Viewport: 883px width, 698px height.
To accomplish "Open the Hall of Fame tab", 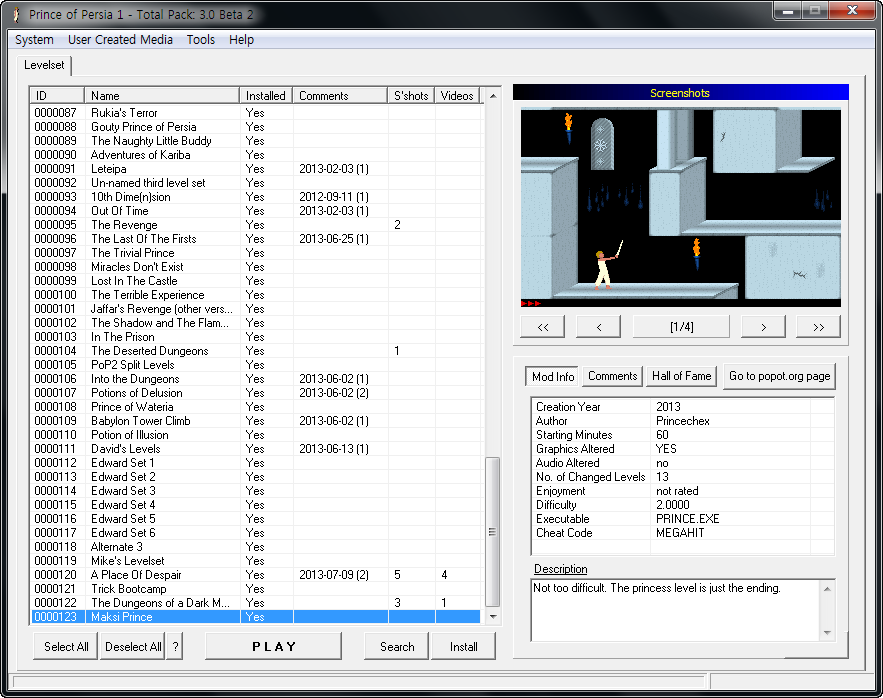I will (x=681, y=376).
